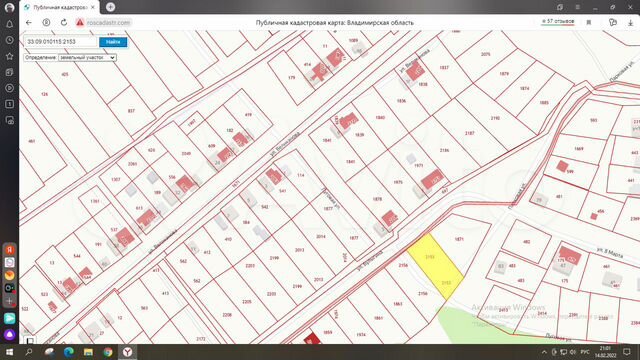Open Windows Start menu
640x360 pixels.
[x=9, y=352]
